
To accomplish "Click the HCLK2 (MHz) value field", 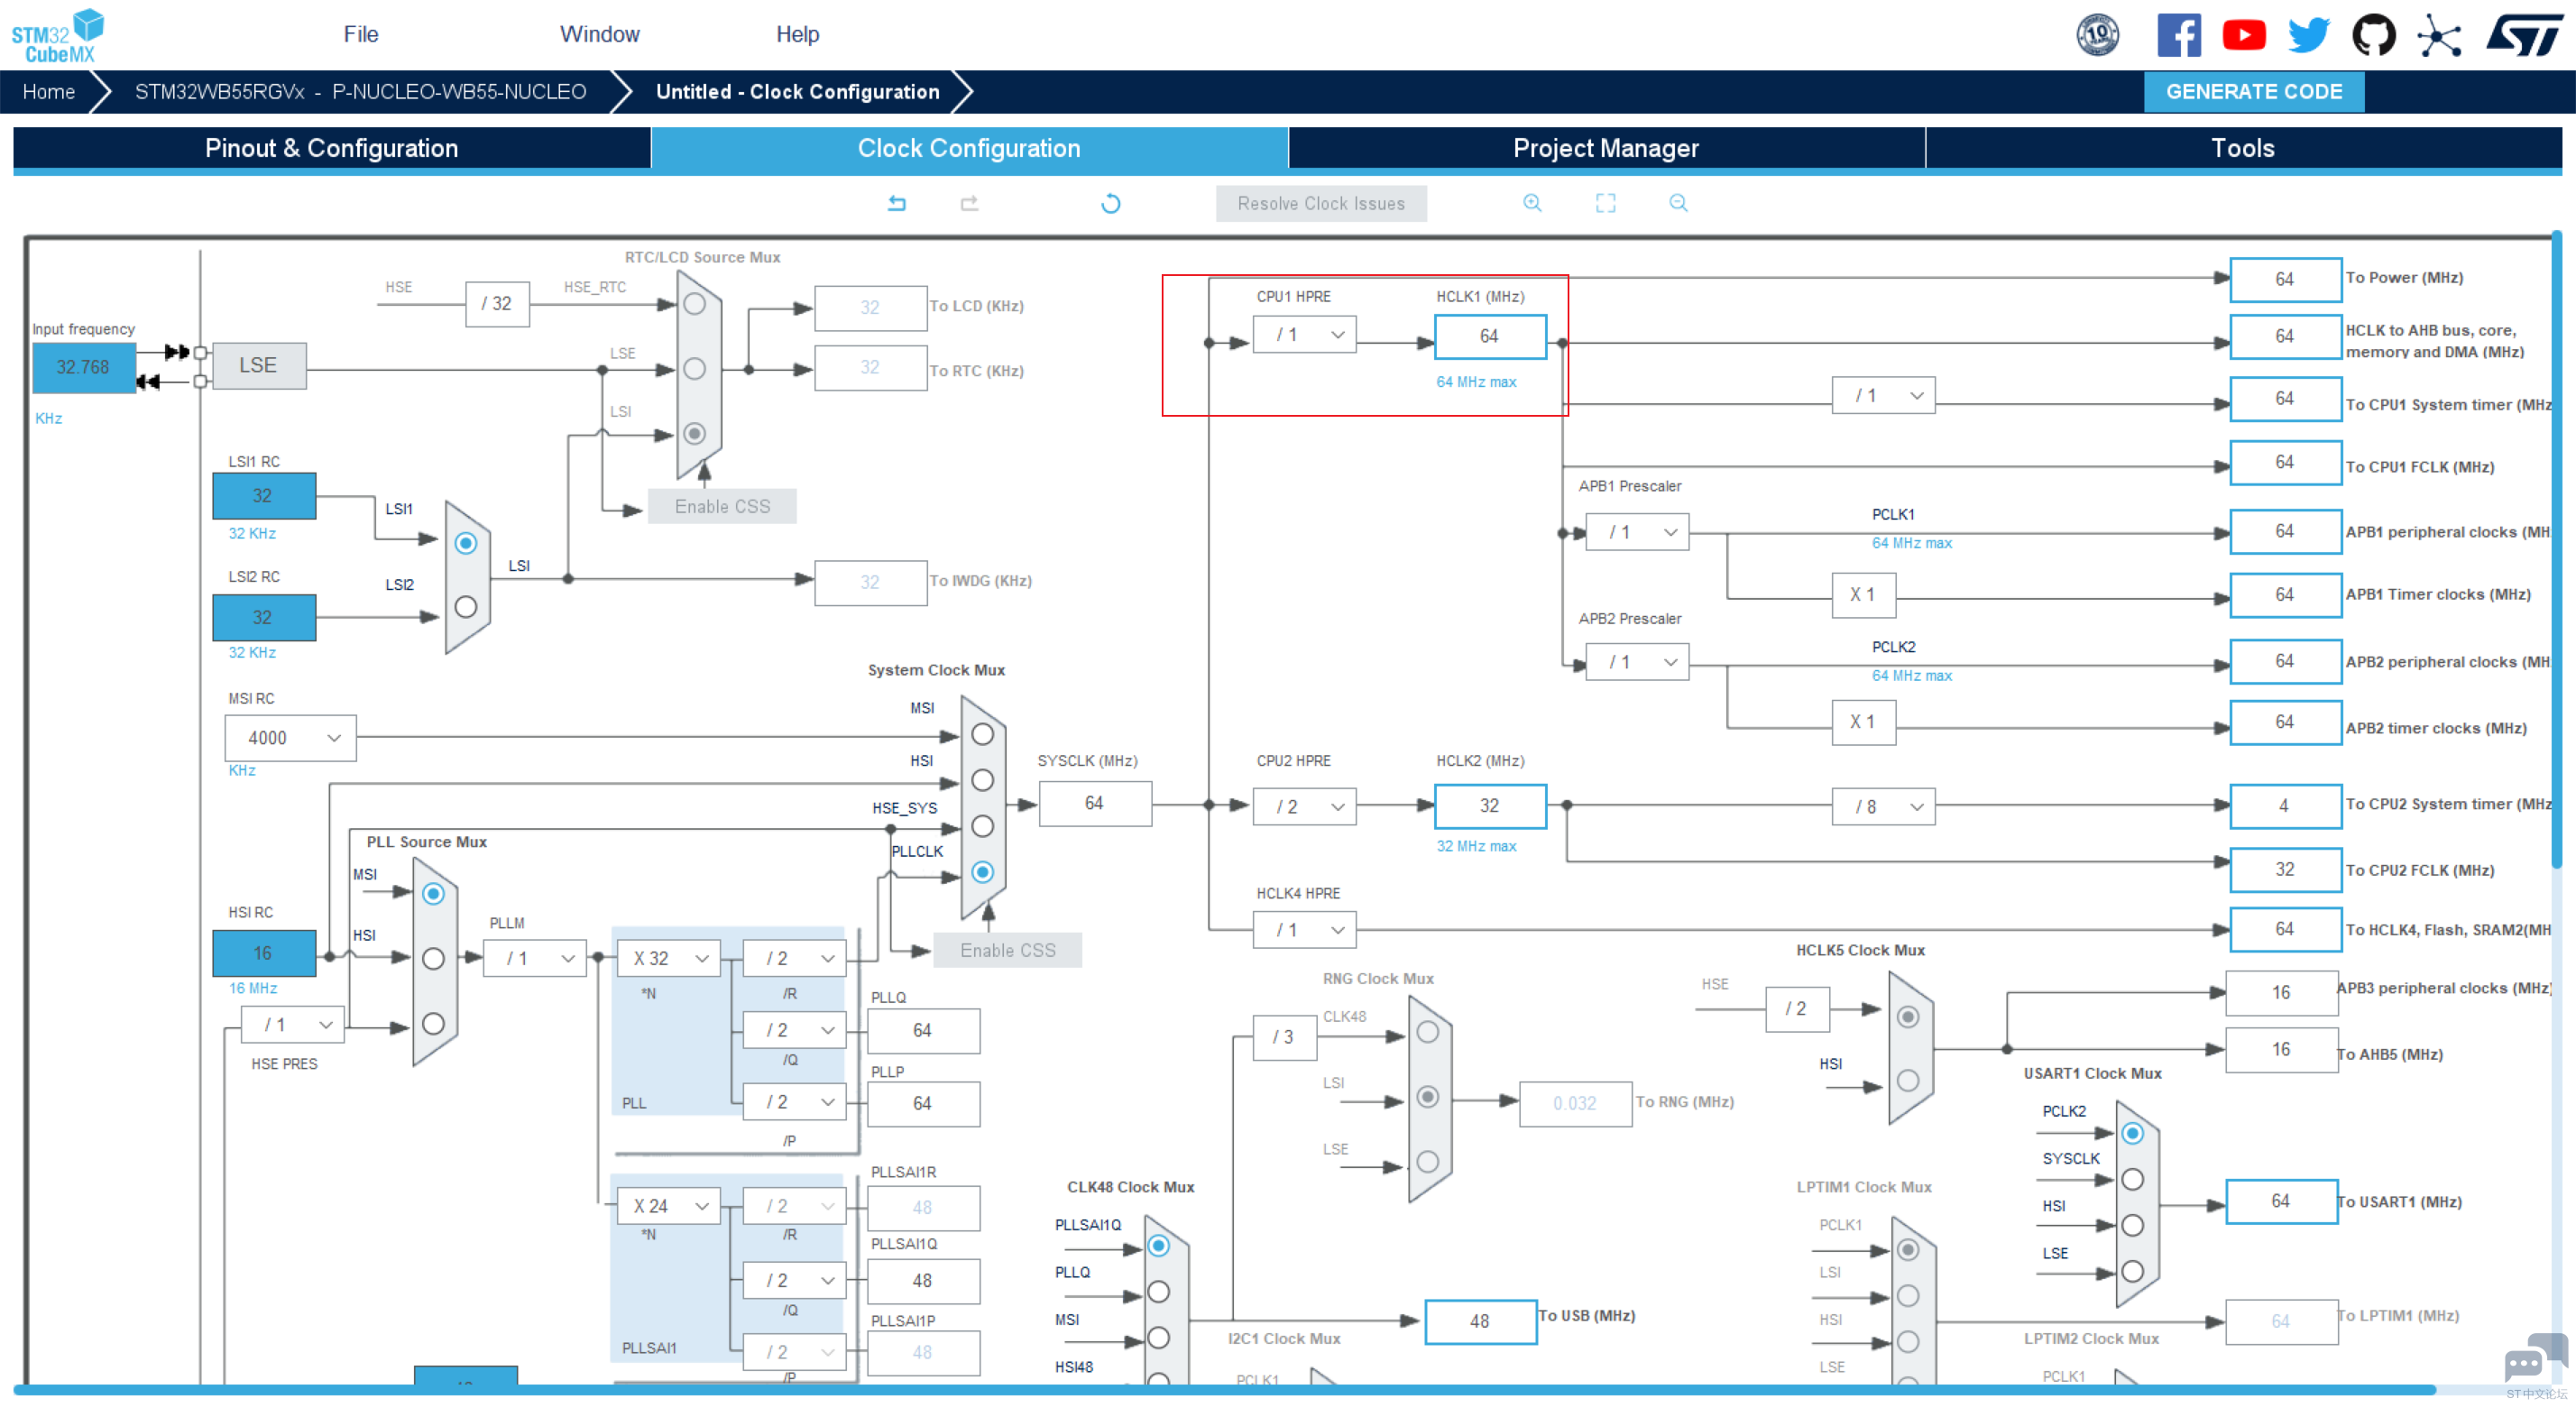I will [1490, 806].
